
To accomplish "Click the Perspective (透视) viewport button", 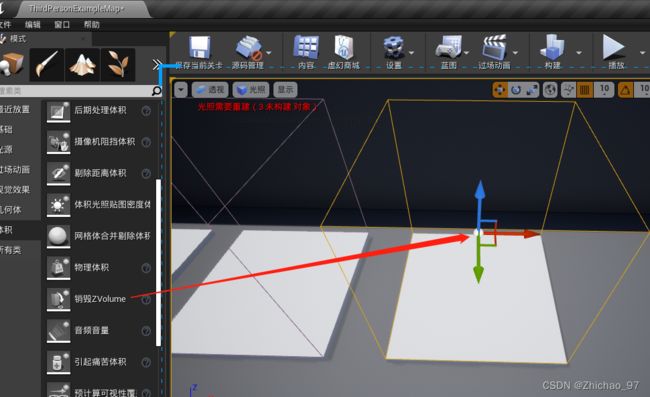I will (x=210, y=90).
